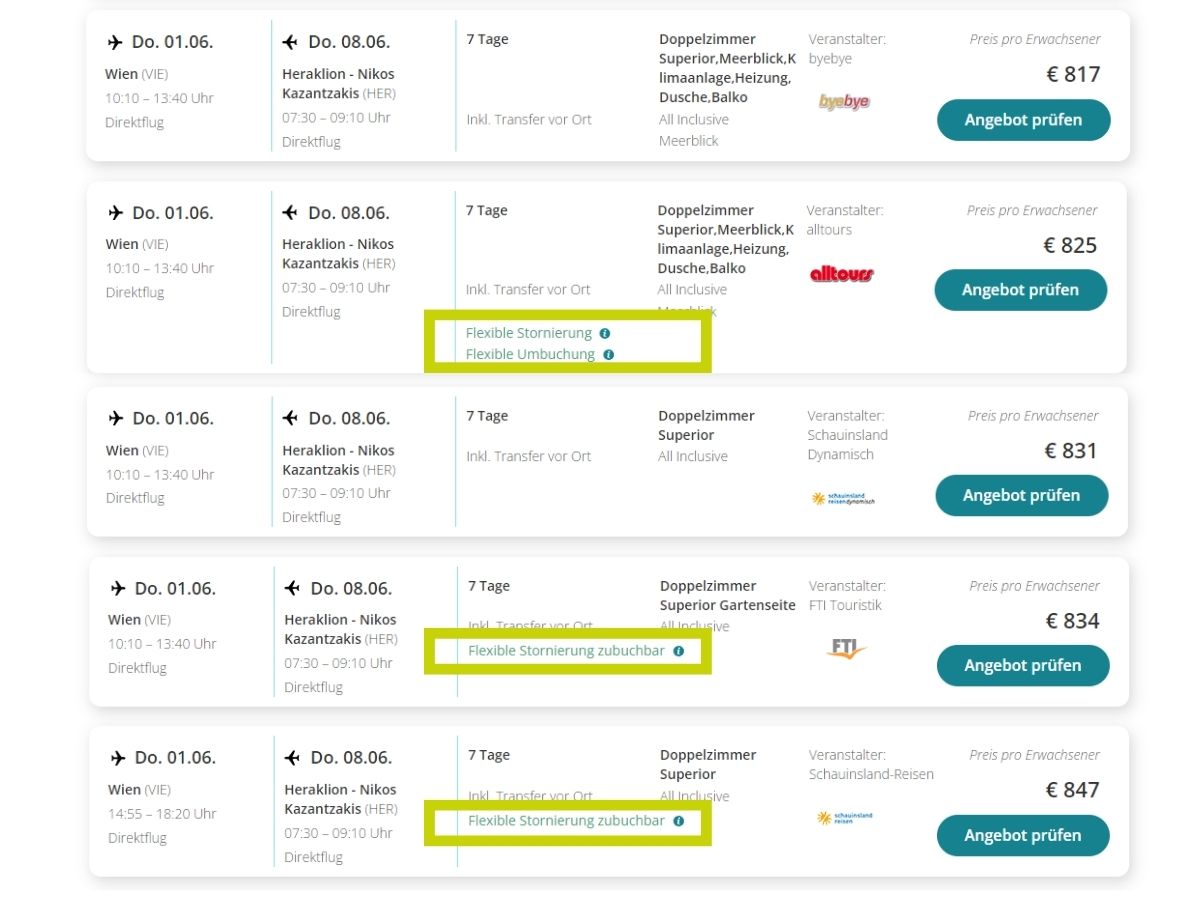
Task: Click the alltours operator logo
Action: click(841, 273)
